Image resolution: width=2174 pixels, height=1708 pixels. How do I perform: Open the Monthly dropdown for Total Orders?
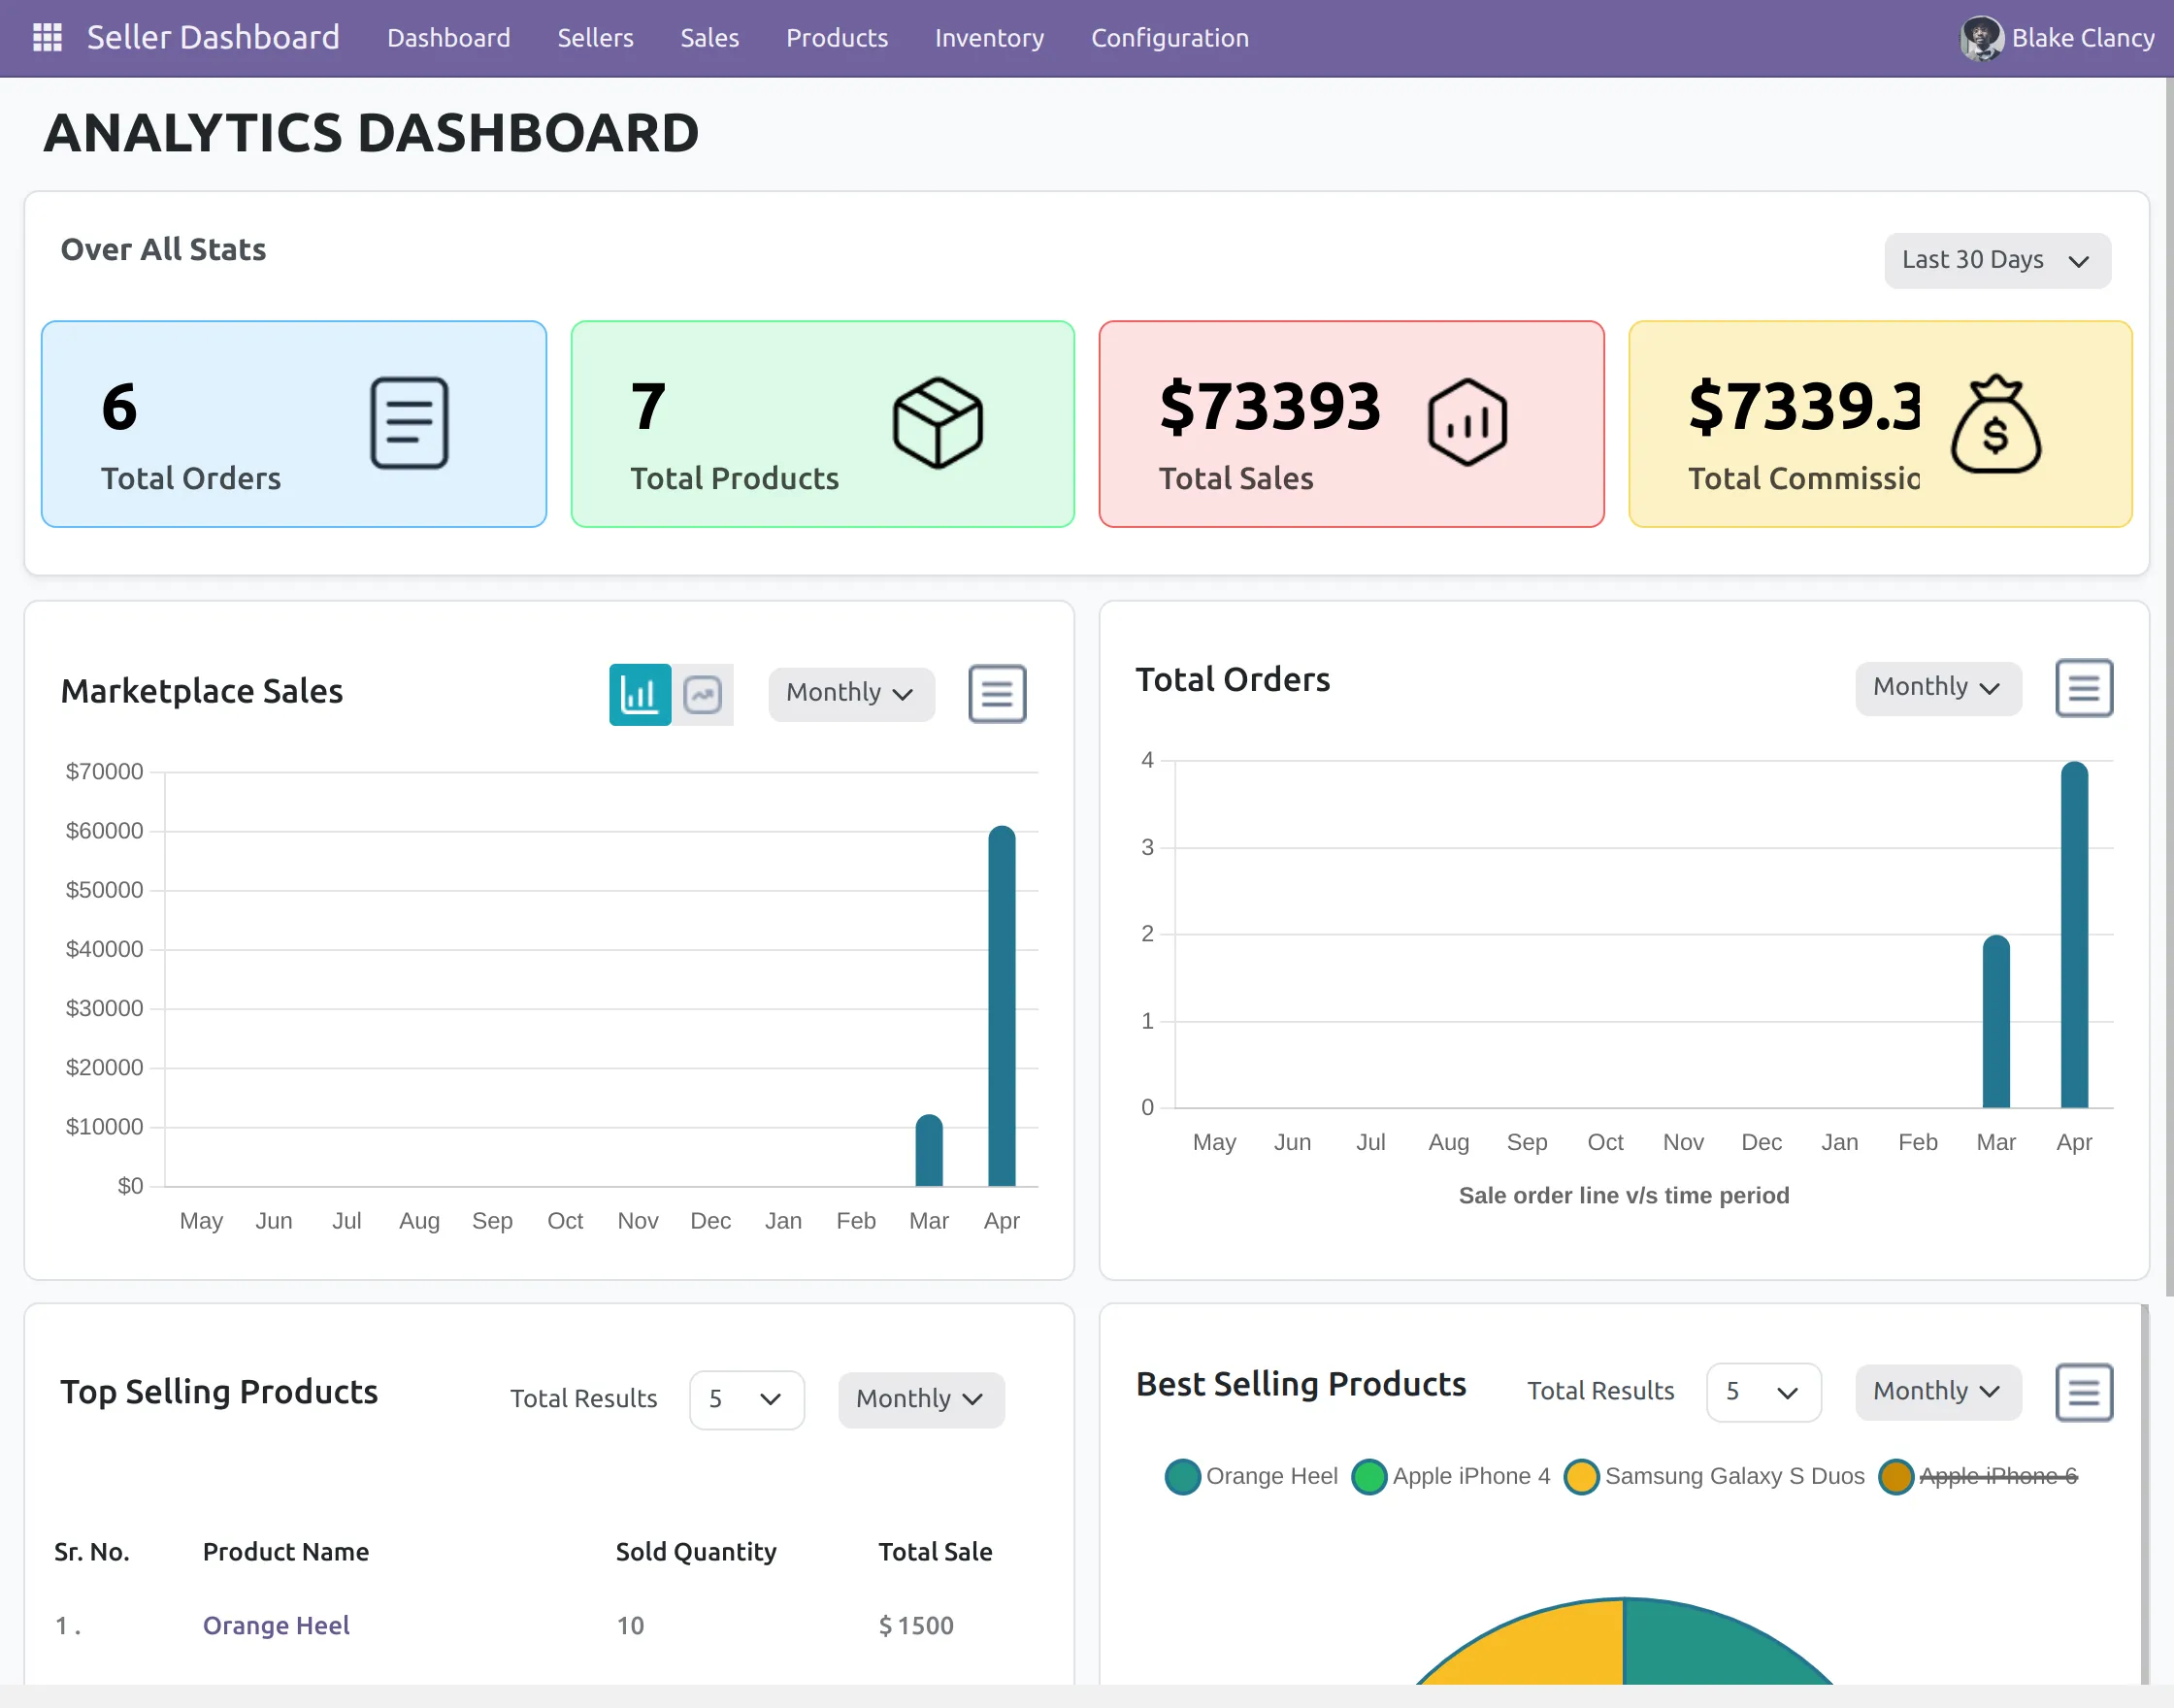click(x=1938, y=688)
